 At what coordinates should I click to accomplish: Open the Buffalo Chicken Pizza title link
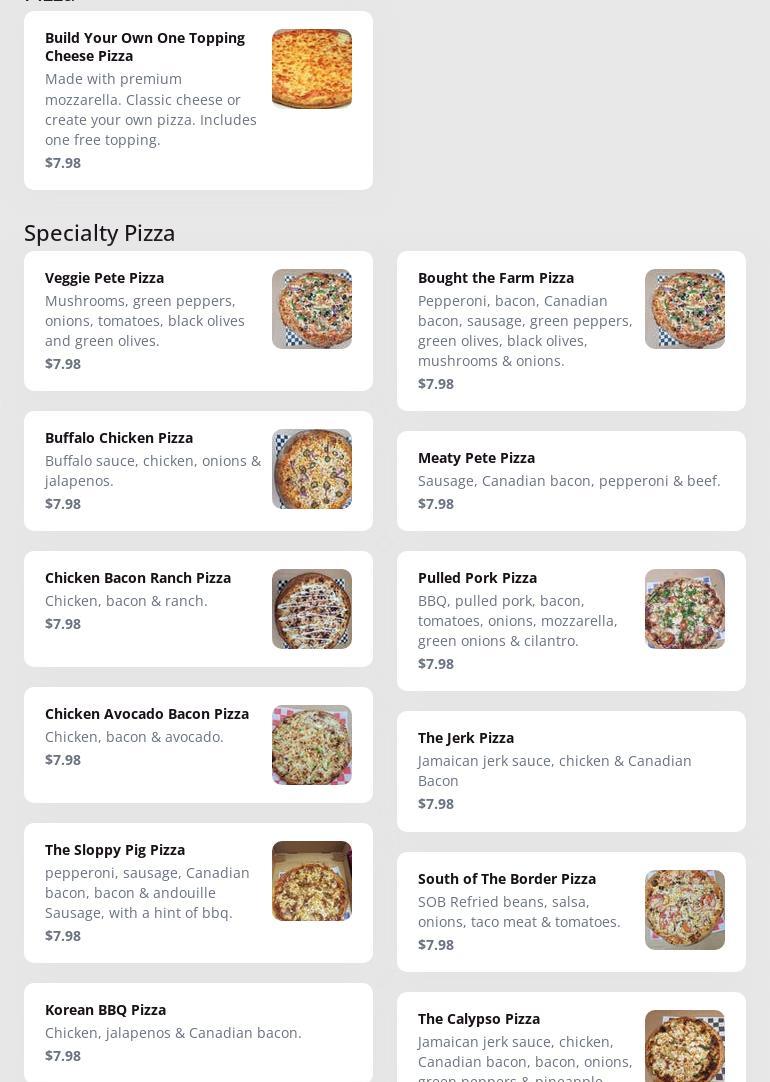tap(119, 438)
